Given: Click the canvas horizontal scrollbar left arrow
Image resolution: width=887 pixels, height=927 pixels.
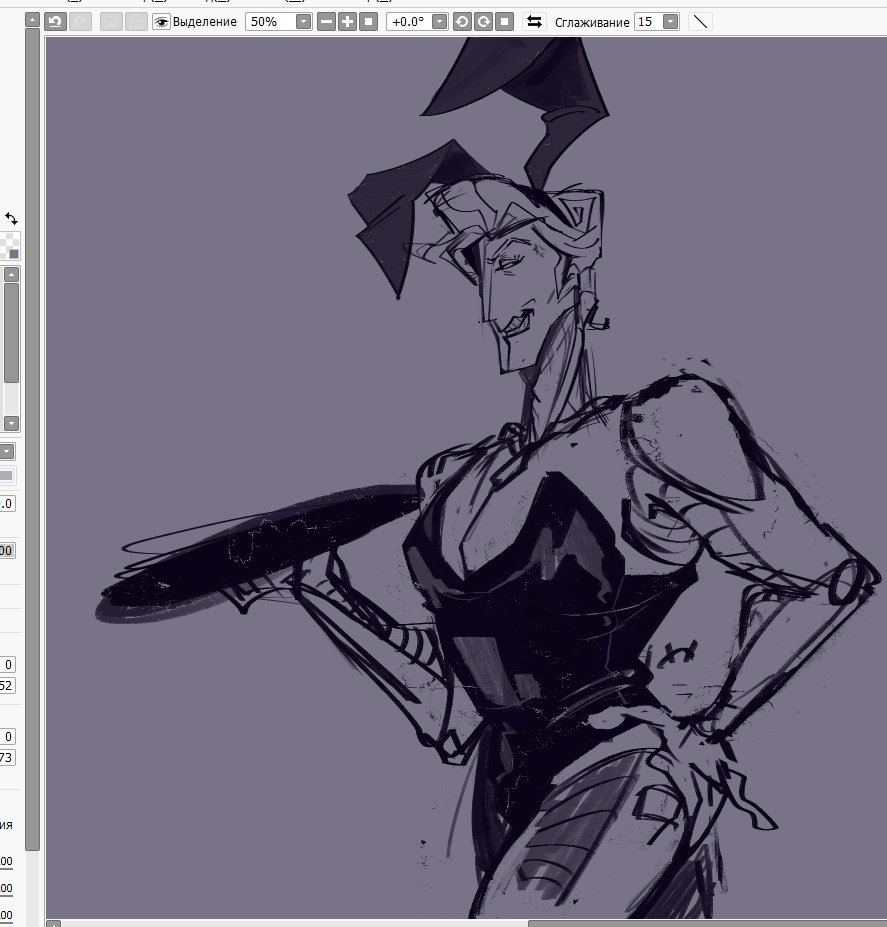Looking at the screenshot, I should tap(54, 924).
